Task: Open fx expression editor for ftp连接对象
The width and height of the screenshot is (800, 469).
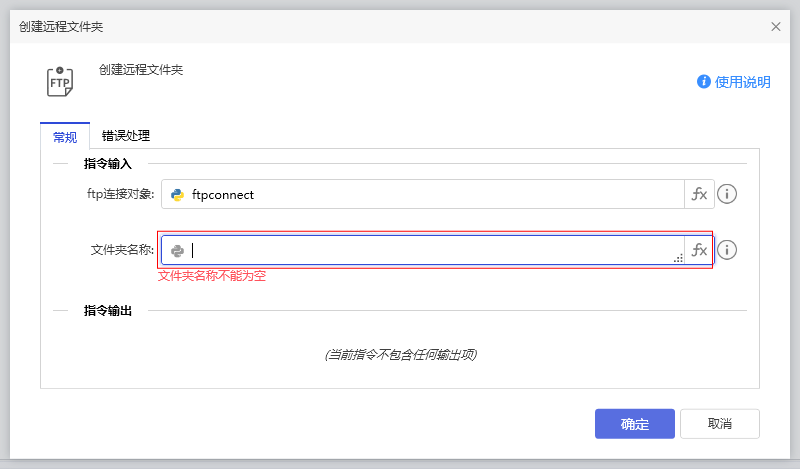Action: click(x=699, y=195)
